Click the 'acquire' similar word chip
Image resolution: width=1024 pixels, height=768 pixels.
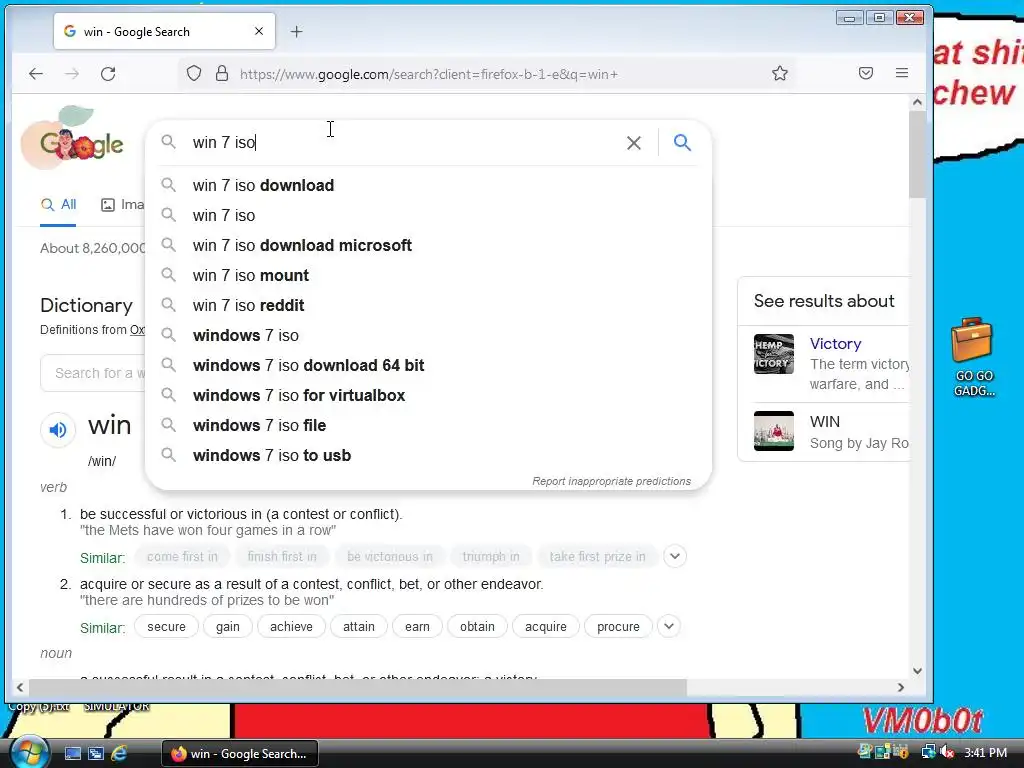[x=545, y=626]
